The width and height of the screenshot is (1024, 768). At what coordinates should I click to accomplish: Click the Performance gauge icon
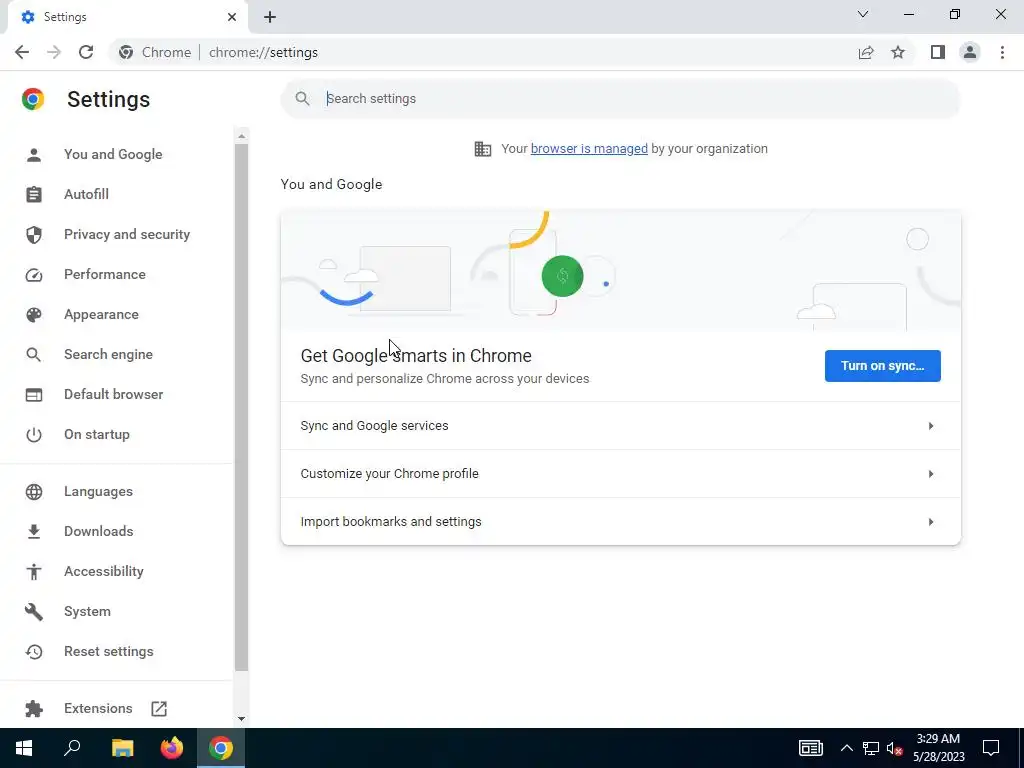tap(34, 275)
